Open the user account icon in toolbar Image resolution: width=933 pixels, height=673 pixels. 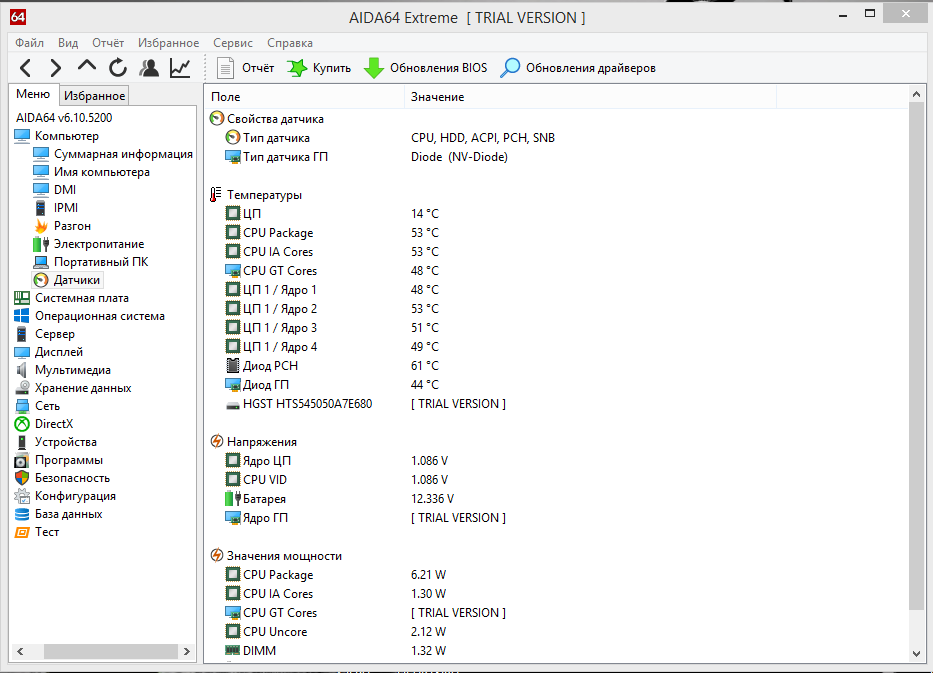coord(149,68)
